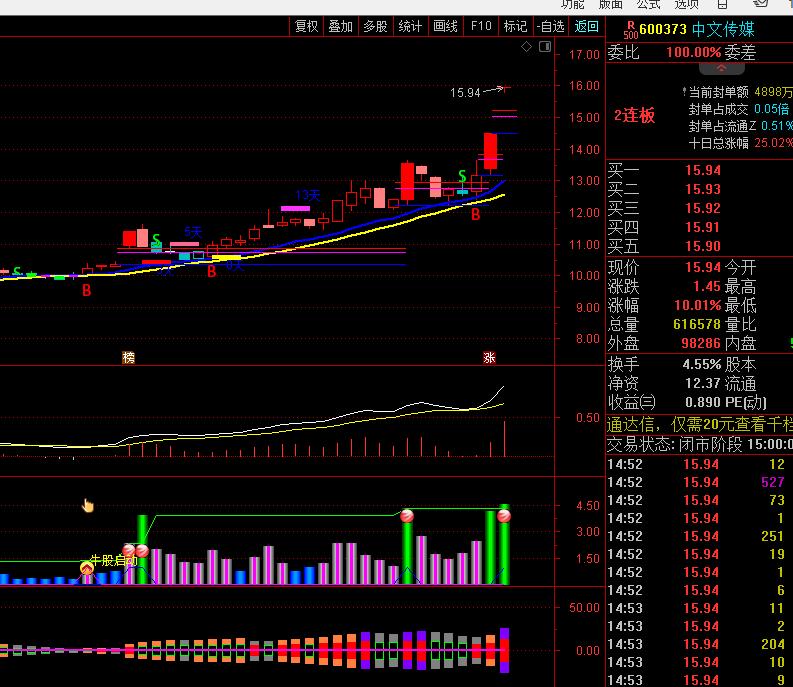Click the red B buy marker below latest candles

pos(476,214)
